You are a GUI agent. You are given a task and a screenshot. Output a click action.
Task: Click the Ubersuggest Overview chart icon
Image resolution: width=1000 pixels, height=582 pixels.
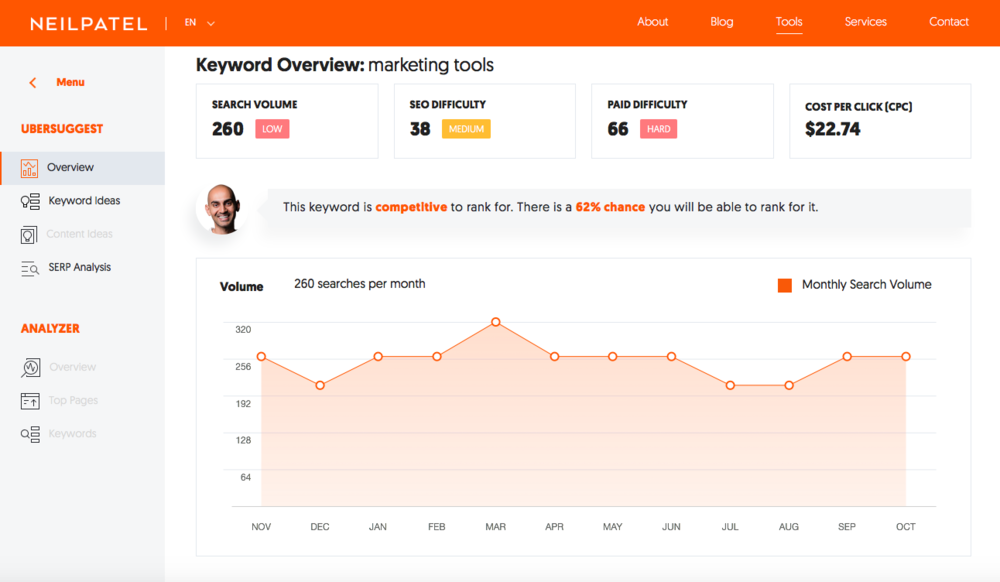29,168
